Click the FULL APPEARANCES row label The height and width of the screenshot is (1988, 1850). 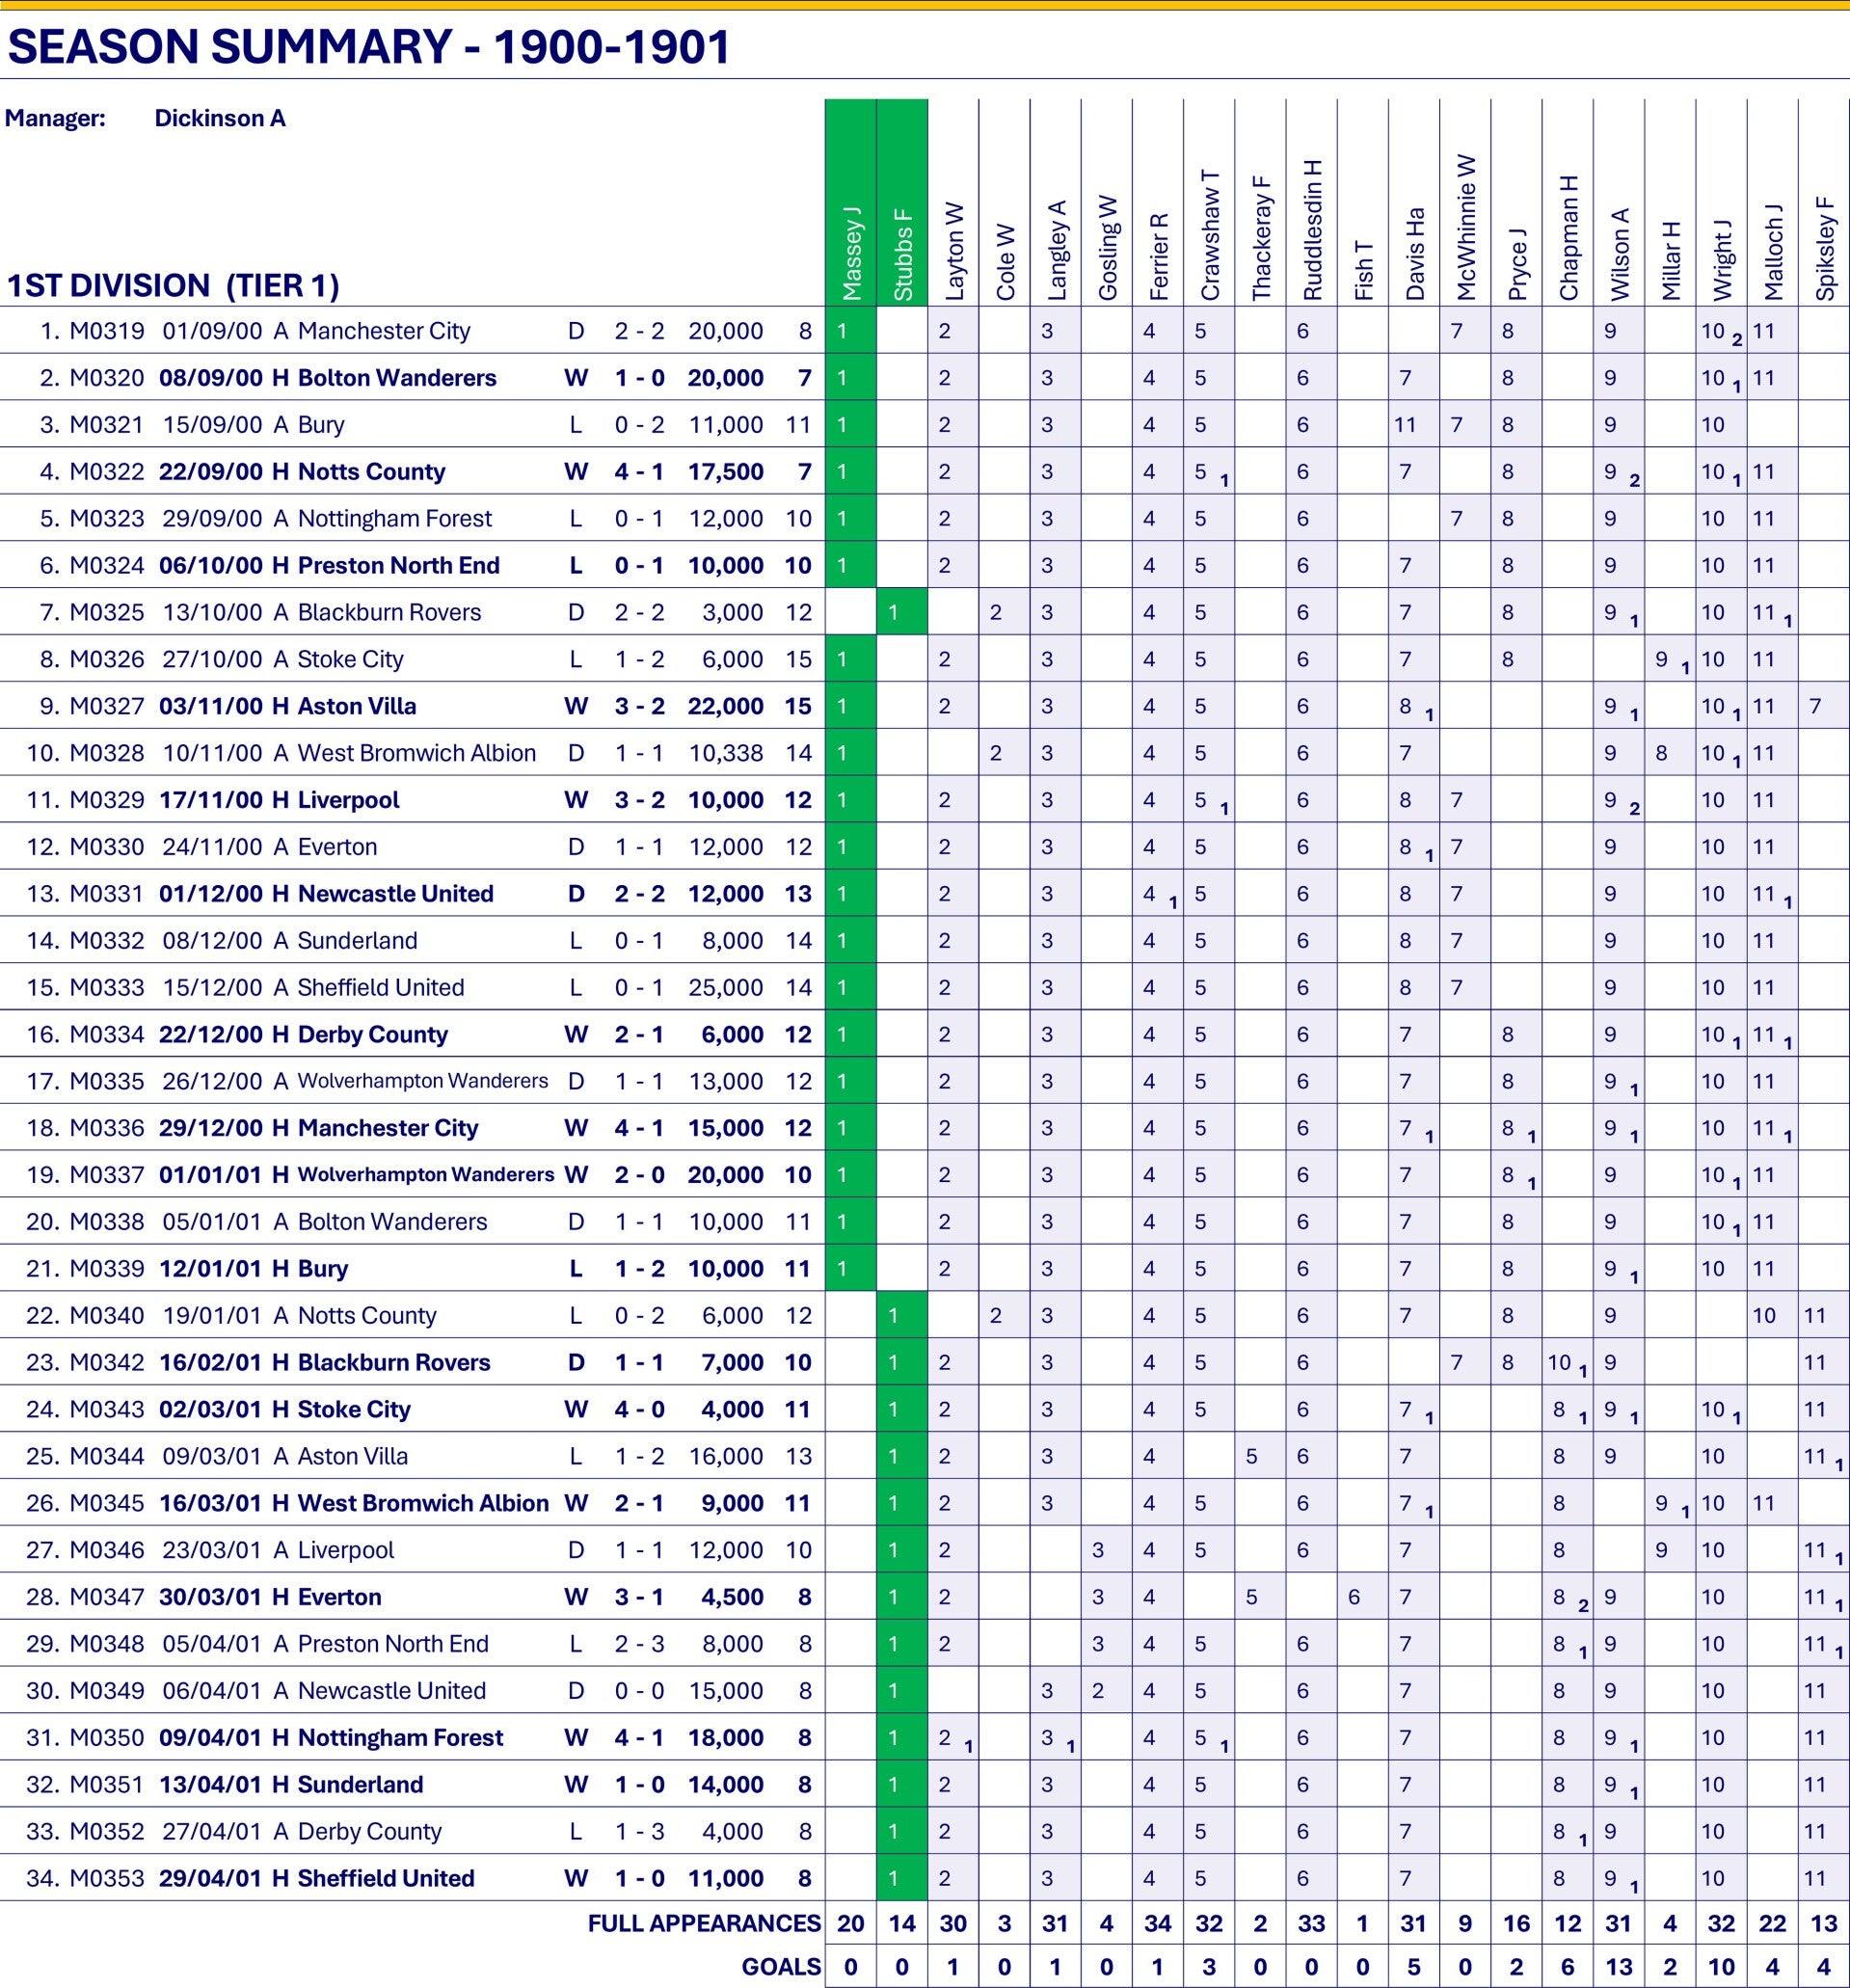coord(704,1923)
